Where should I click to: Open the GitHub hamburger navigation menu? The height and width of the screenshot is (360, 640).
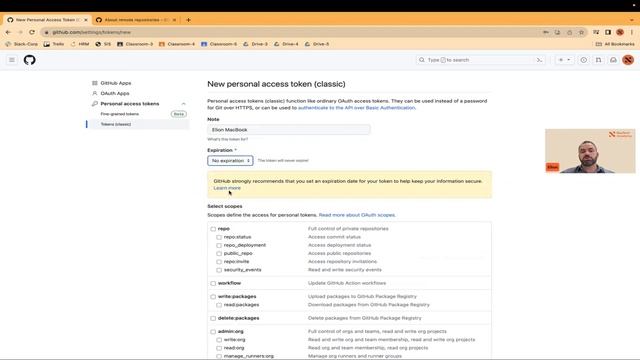pos(12,60)
